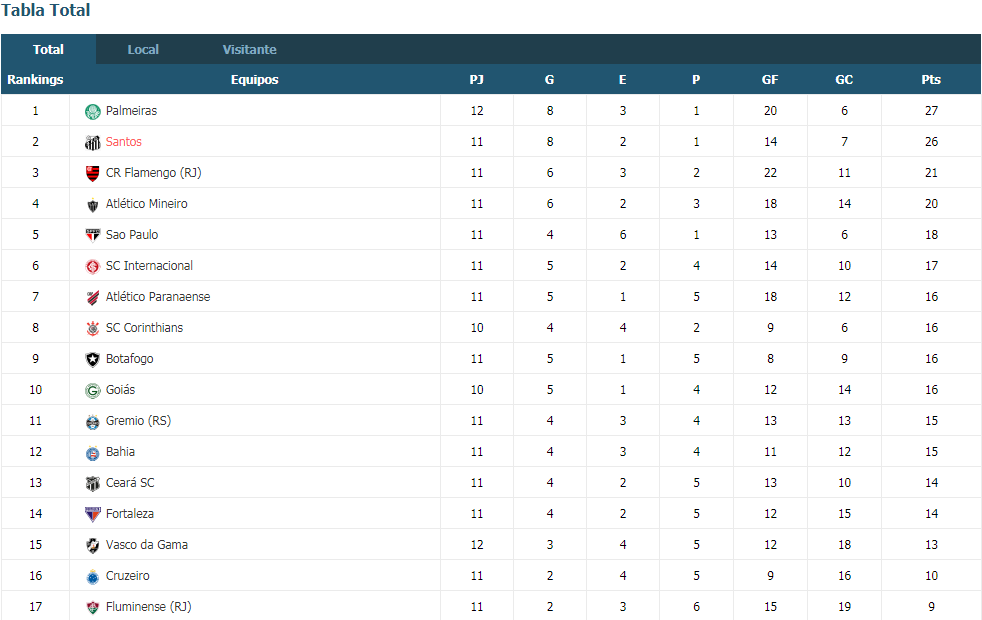Select the Total tab
Viewport: 982px width, 620px height.
pyautogui.click(x=48, y=49)
